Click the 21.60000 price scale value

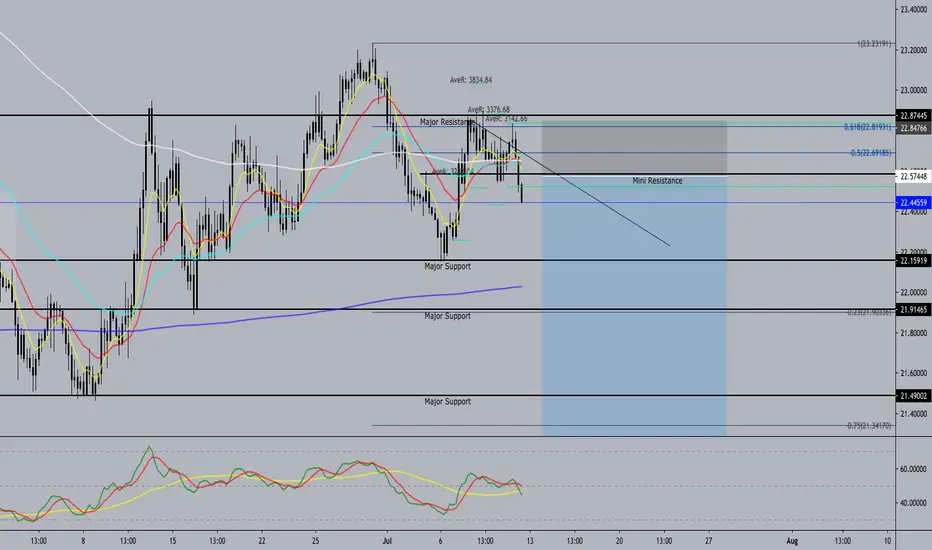914,373
